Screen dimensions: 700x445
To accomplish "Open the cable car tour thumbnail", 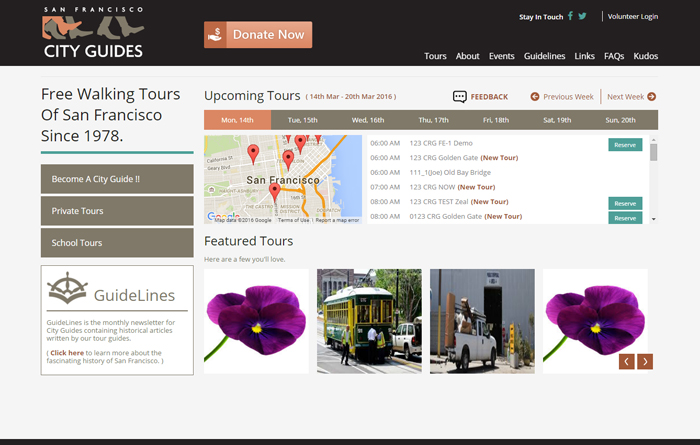I will (369, 321).
